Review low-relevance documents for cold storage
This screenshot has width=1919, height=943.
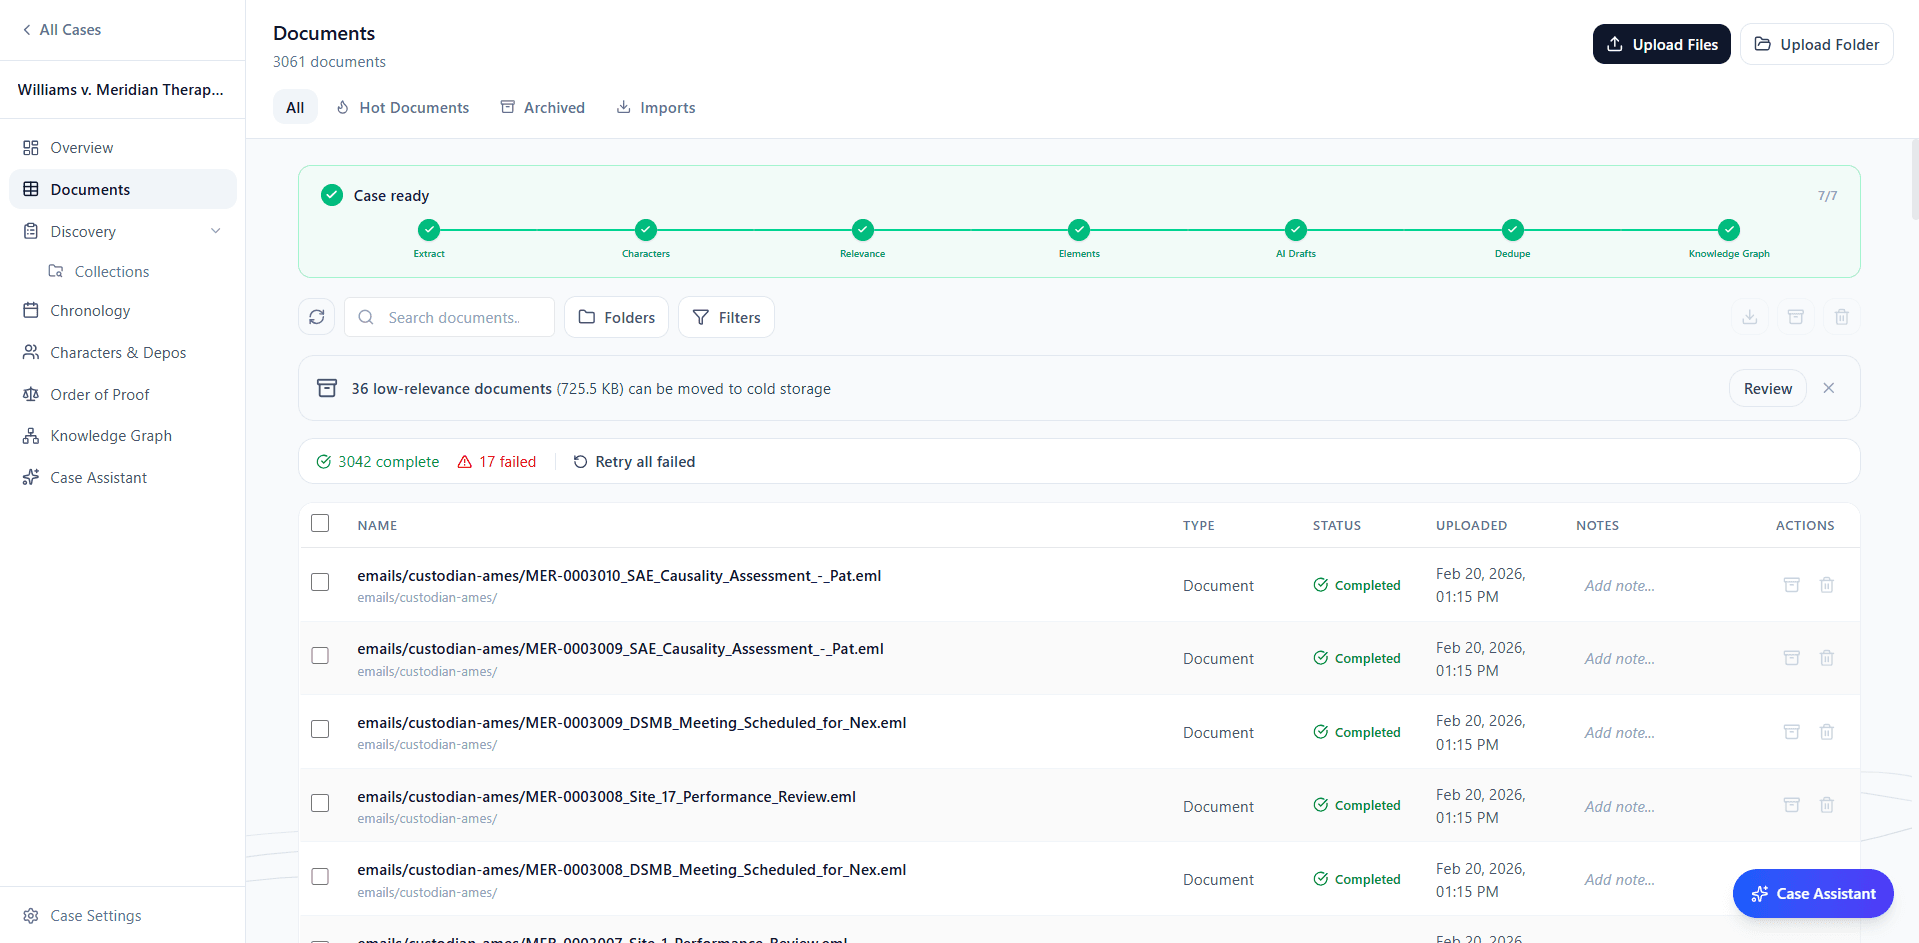pyautogui.click(x=1767, y=388)
